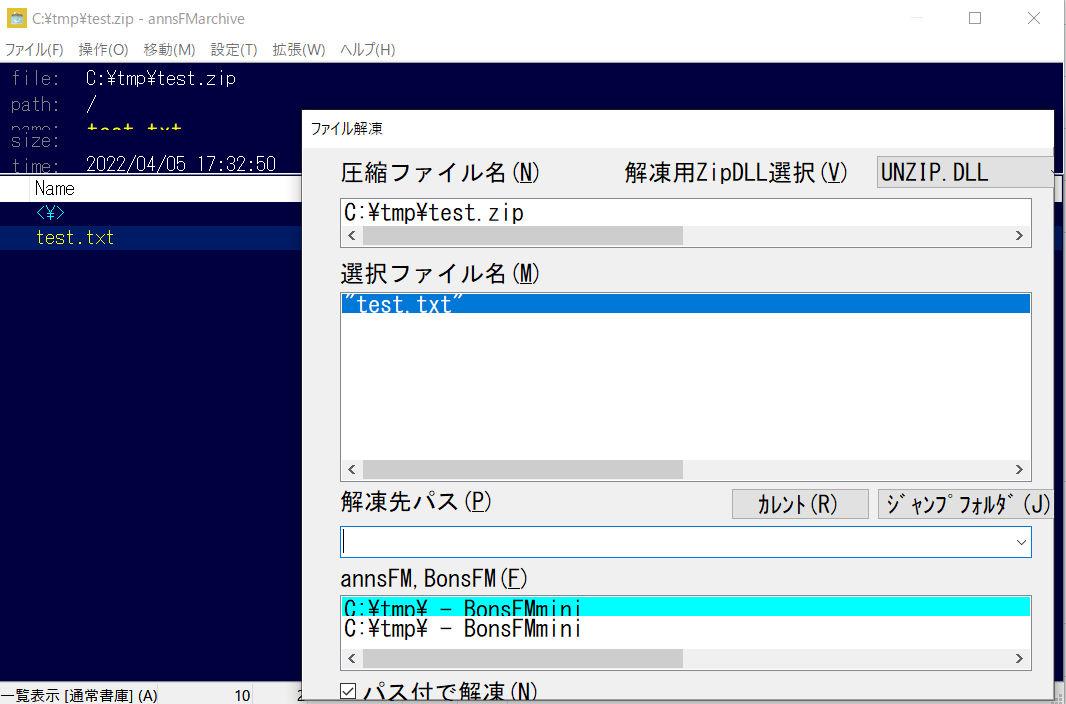Screen dimensions: 1066x704
Task: Open the ヘルプ(H) menu
Action: coord(367,49)
